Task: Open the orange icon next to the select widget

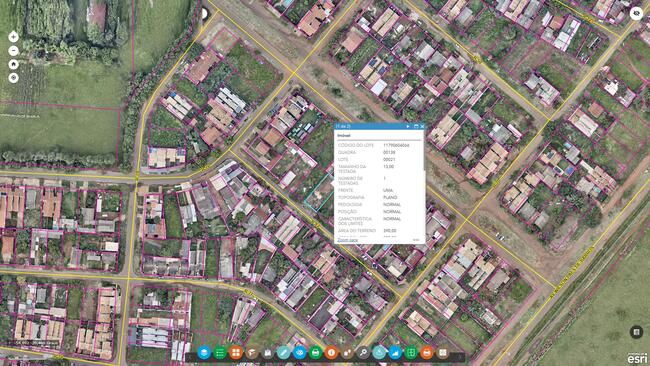Action: (427, 353)
